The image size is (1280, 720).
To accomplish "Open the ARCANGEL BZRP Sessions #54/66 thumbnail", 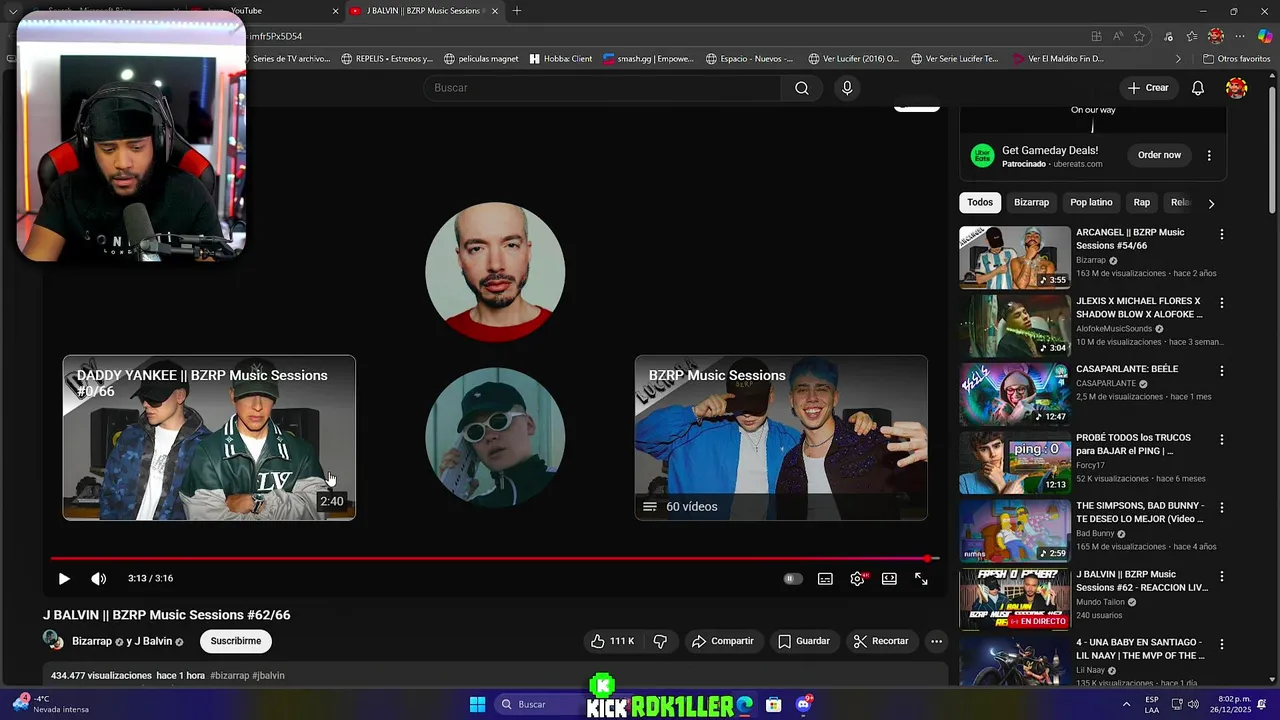I will (x=1015, y=257).
